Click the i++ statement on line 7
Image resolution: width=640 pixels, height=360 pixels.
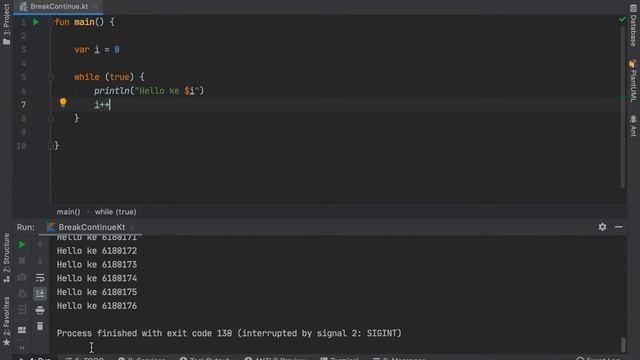click(x=102, y=104)
